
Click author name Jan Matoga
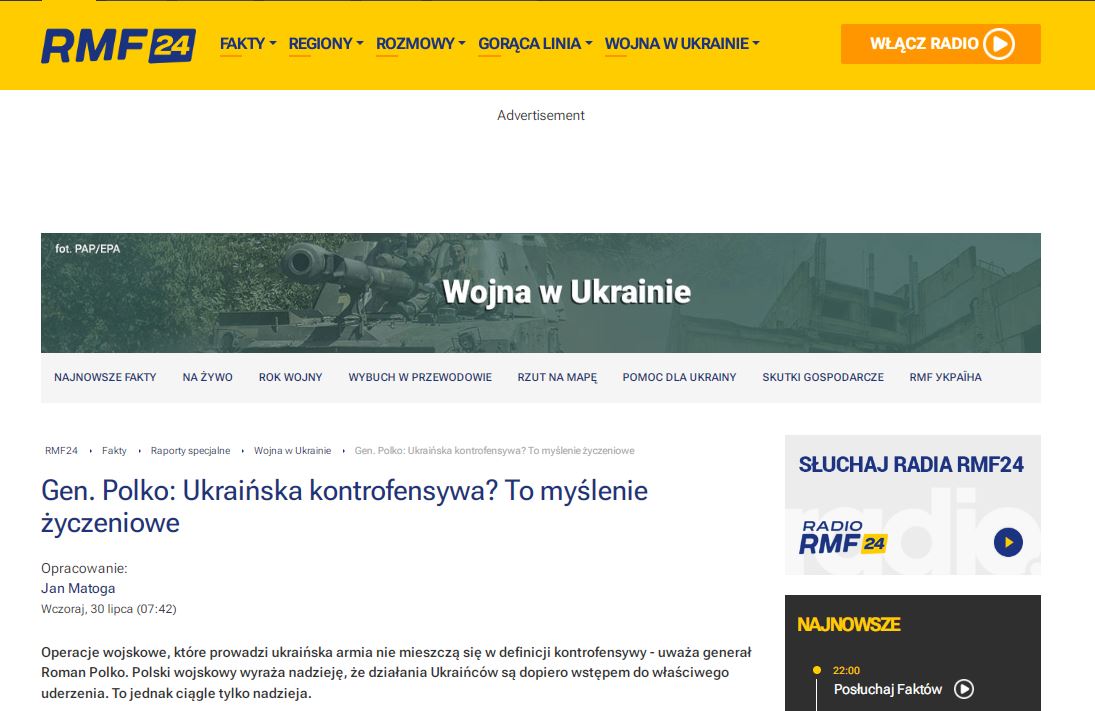tap(78, 588)
